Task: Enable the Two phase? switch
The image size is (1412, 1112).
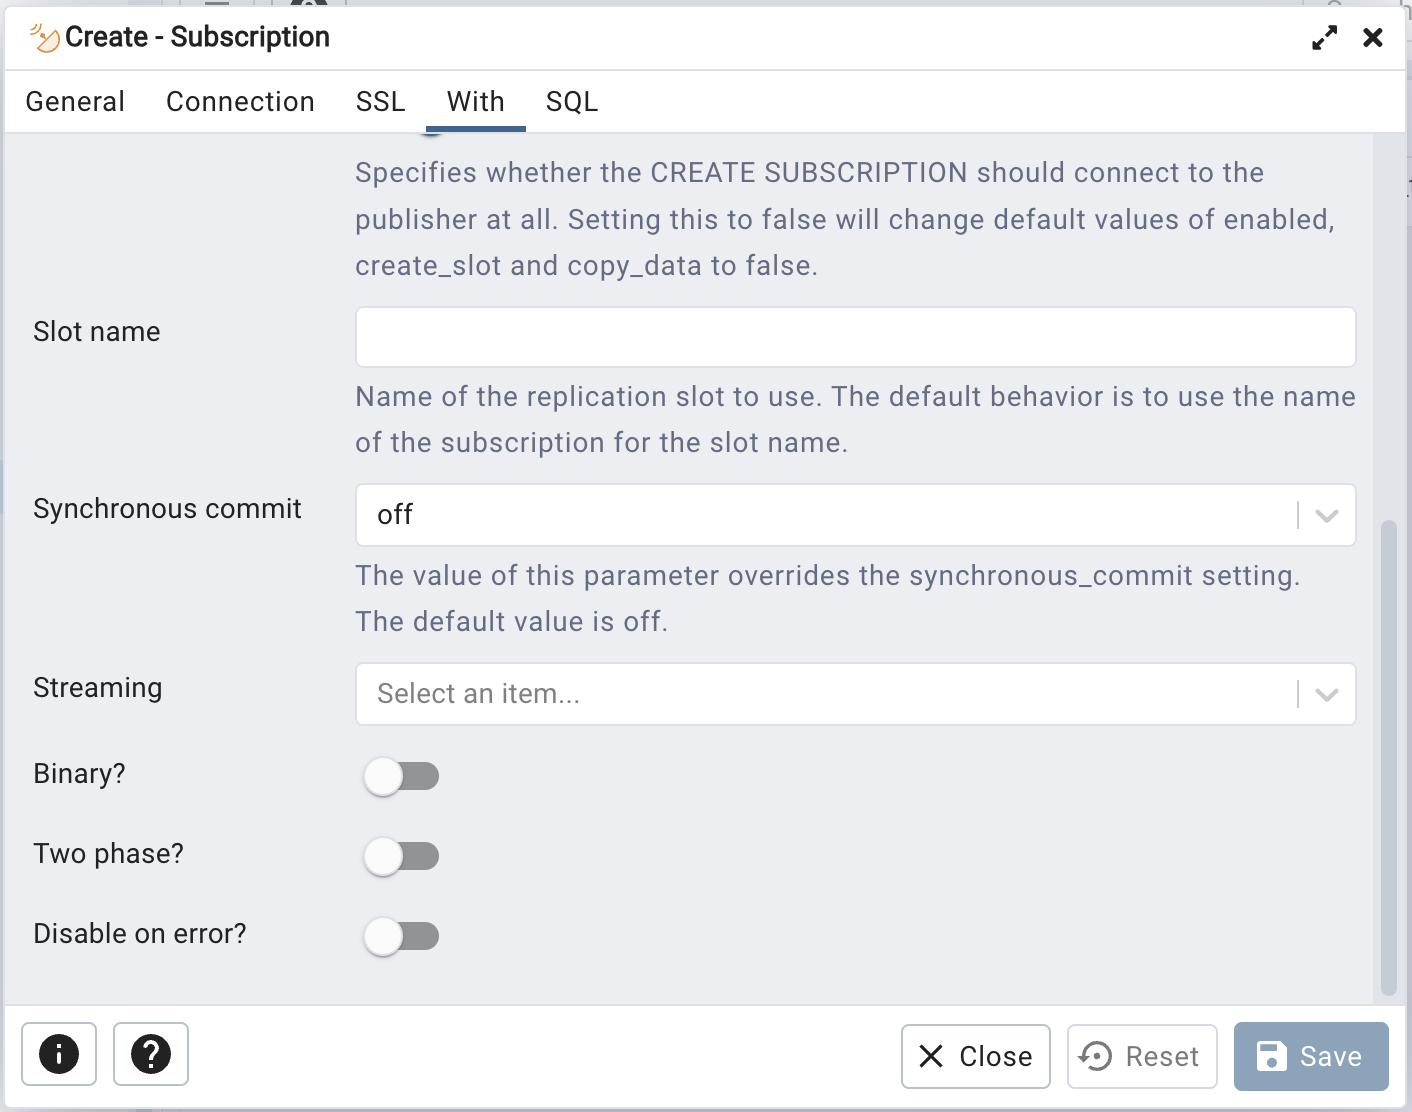Action: [402, 856]
